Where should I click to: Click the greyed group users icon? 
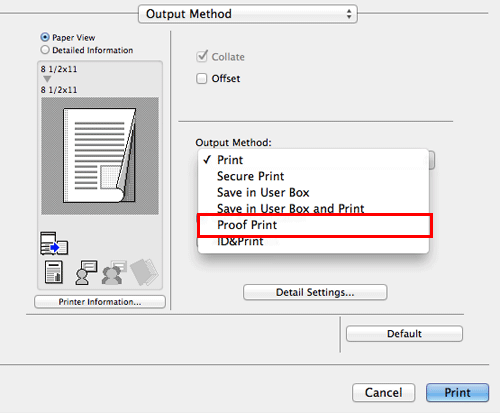pos(114,272)
